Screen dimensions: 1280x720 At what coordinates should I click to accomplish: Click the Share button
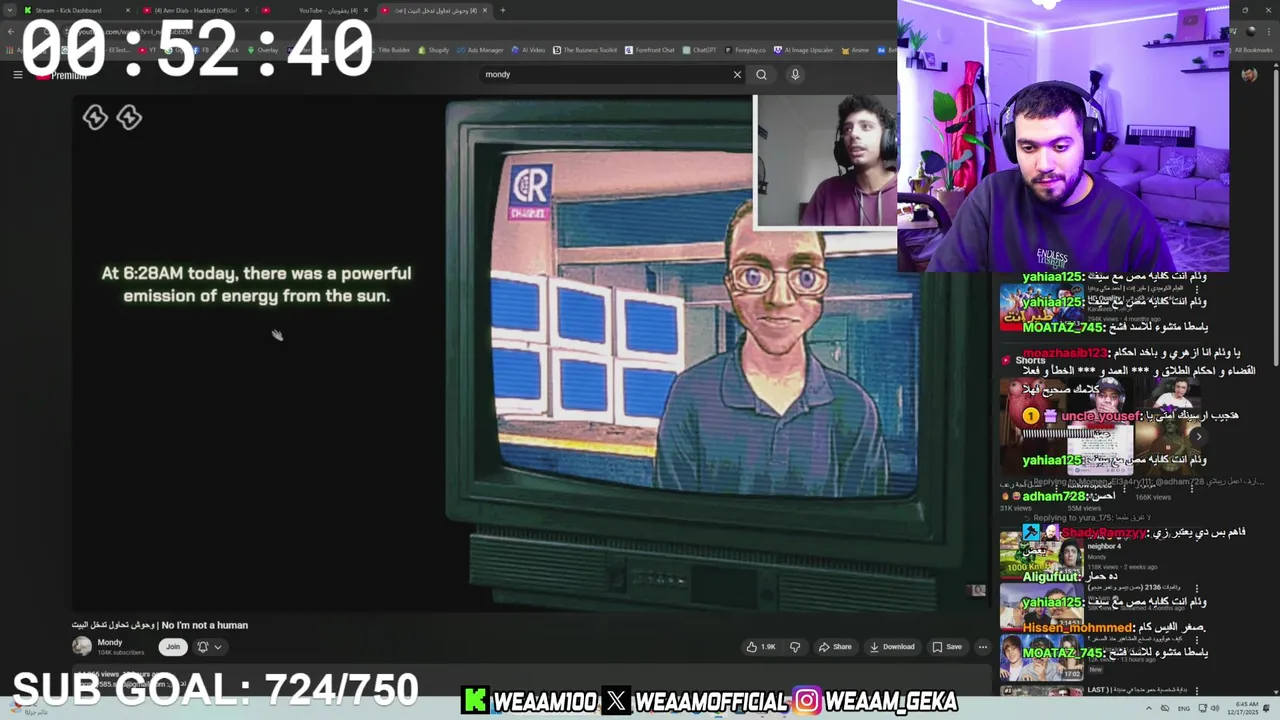click(x=835, y=647)
